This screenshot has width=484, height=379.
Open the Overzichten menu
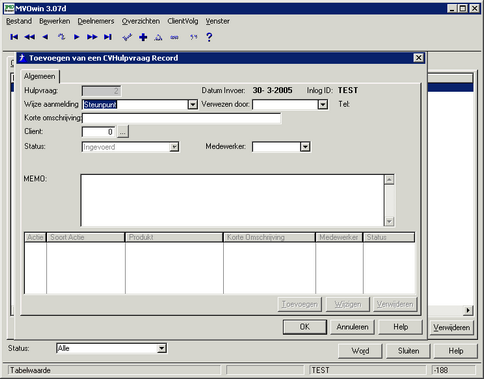tap(140, 21)
